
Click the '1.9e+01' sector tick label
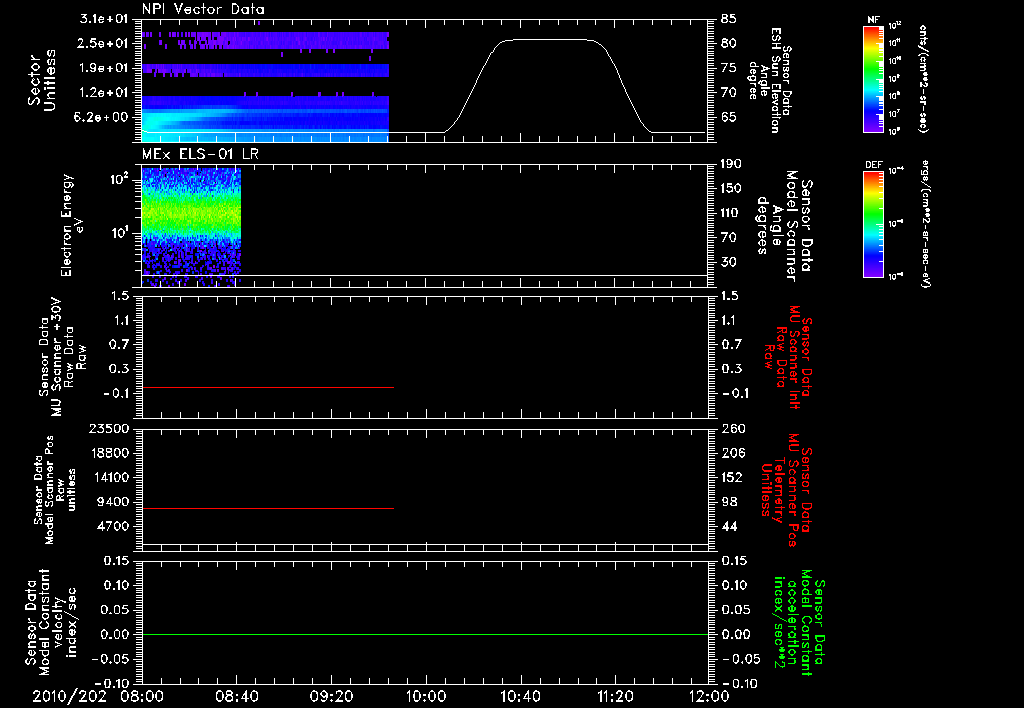[x=104, y=68]
